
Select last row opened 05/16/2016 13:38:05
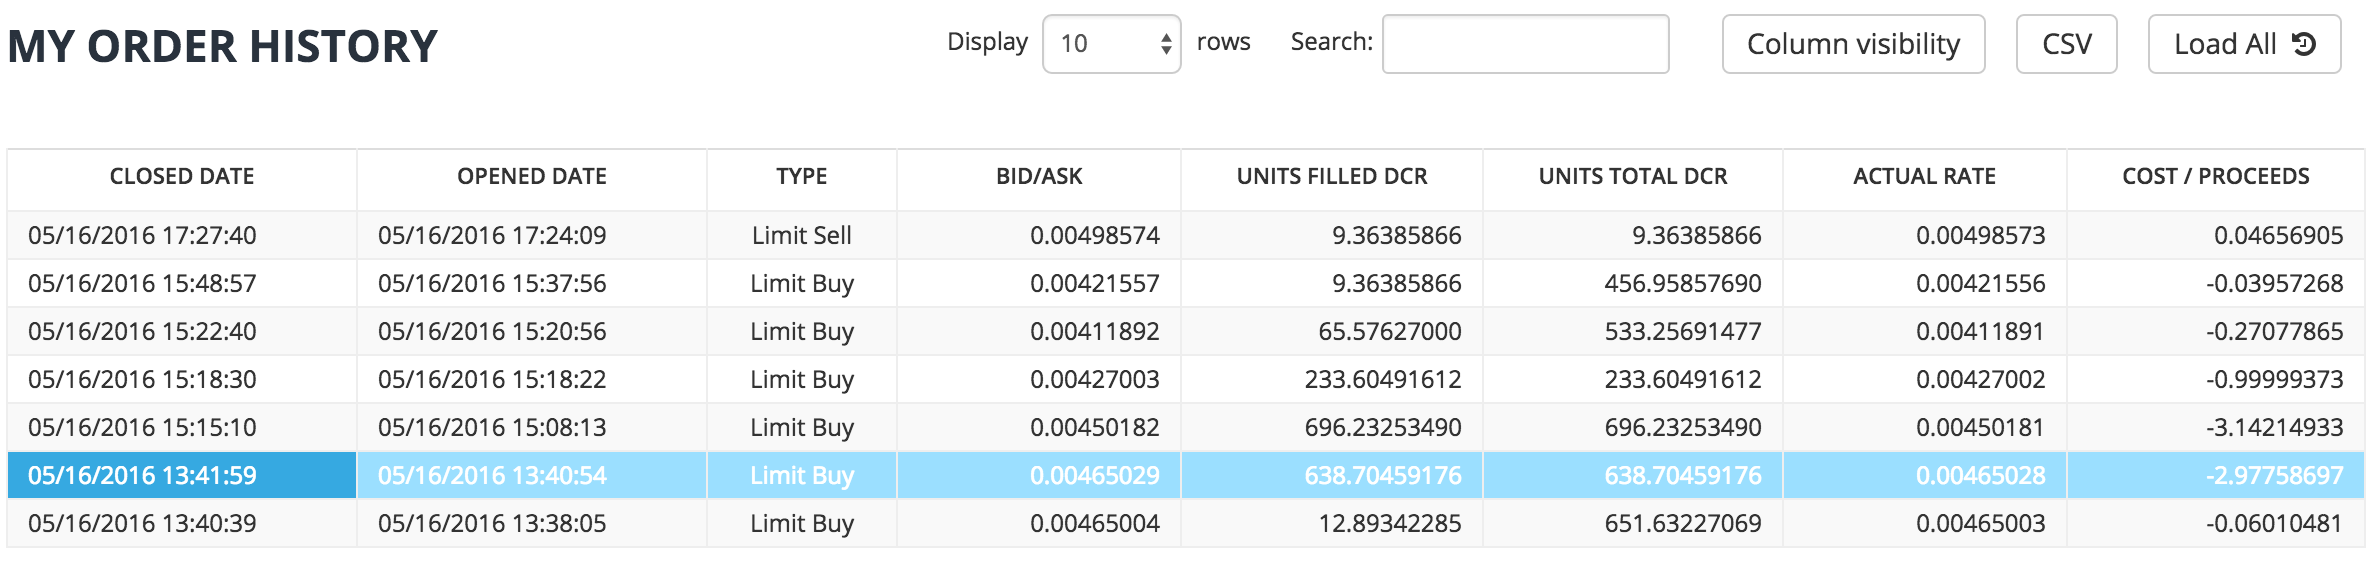pyautogui.click(x=492, y=523)
